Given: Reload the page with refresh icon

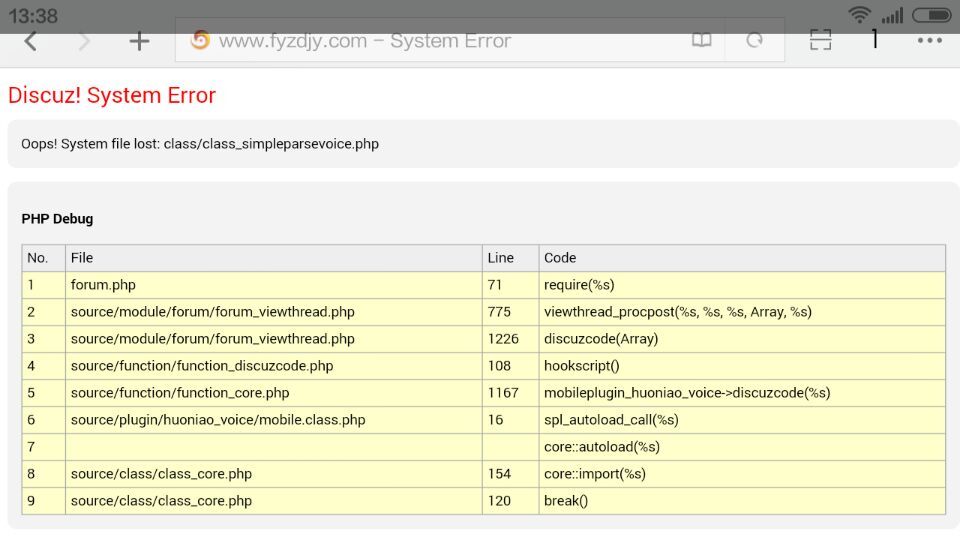Looking at the screenshot, I should (x=754, y=40).
